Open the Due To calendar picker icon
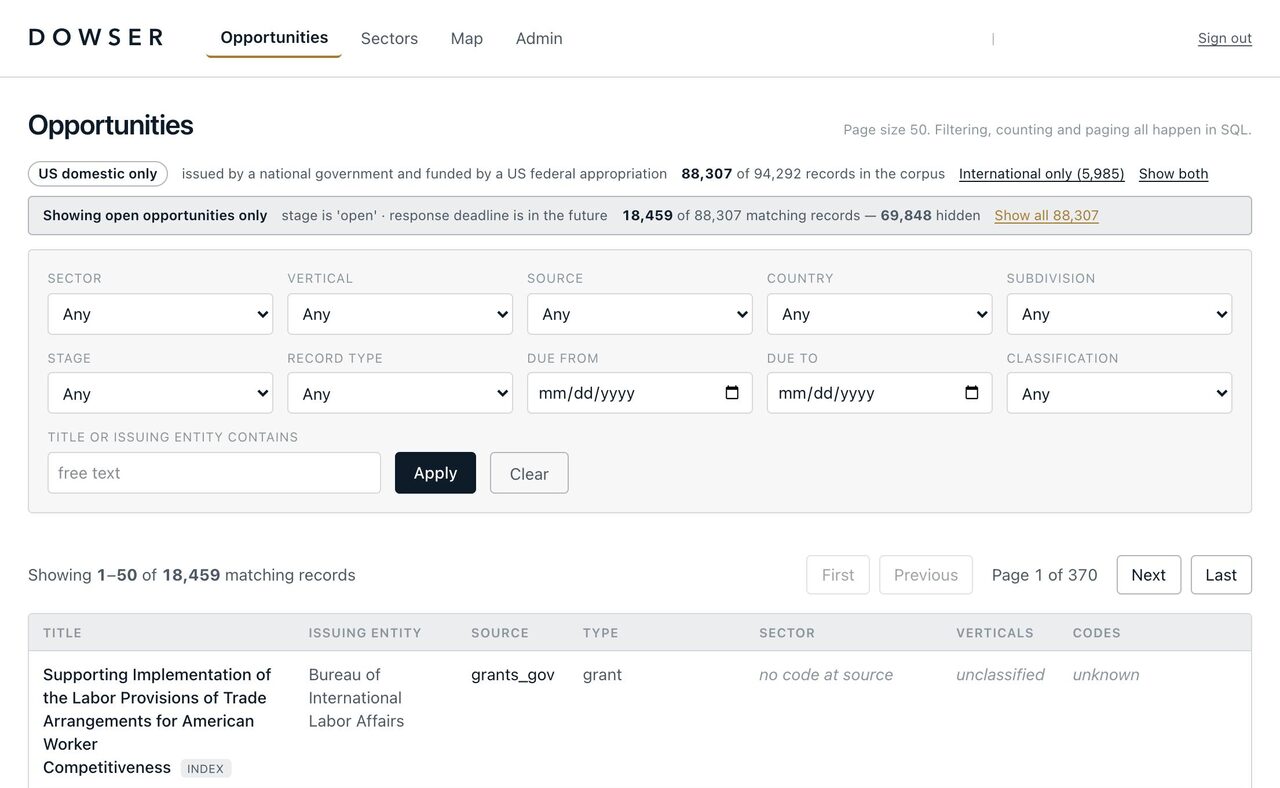1280x788 pixels. pyautogui.click(x=972, y=393)
